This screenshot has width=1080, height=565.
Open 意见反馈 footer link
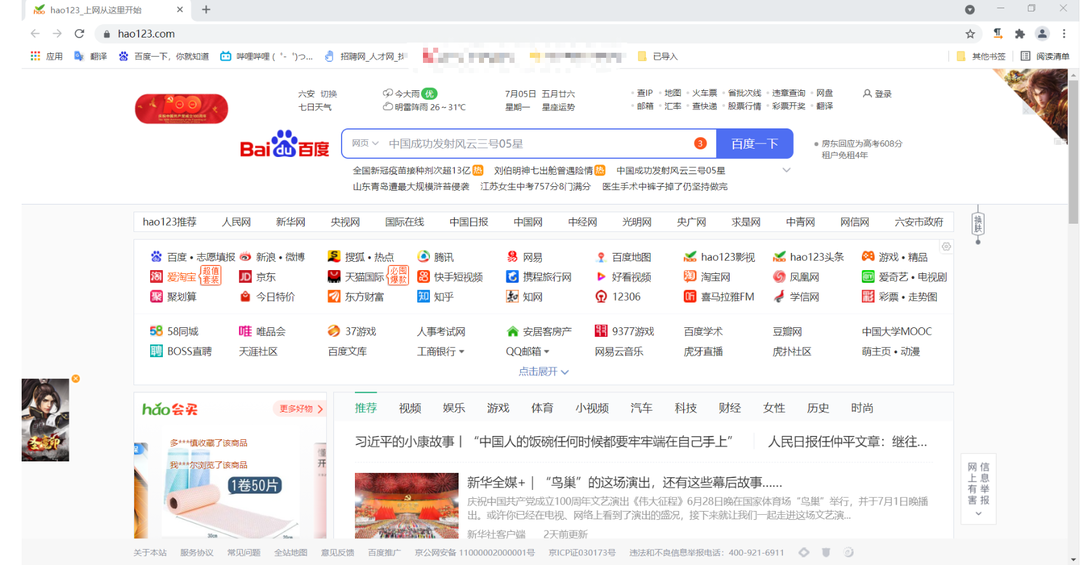(x=338, y=553)
